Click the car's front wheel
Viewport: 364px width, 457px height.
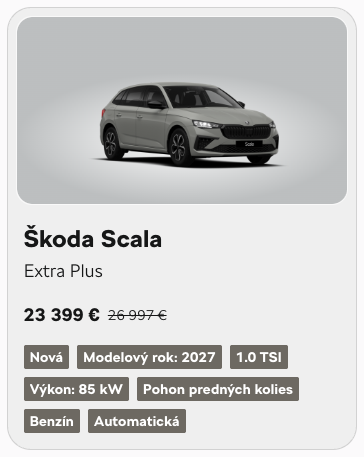pyautogui.click(x=180, y=147)
